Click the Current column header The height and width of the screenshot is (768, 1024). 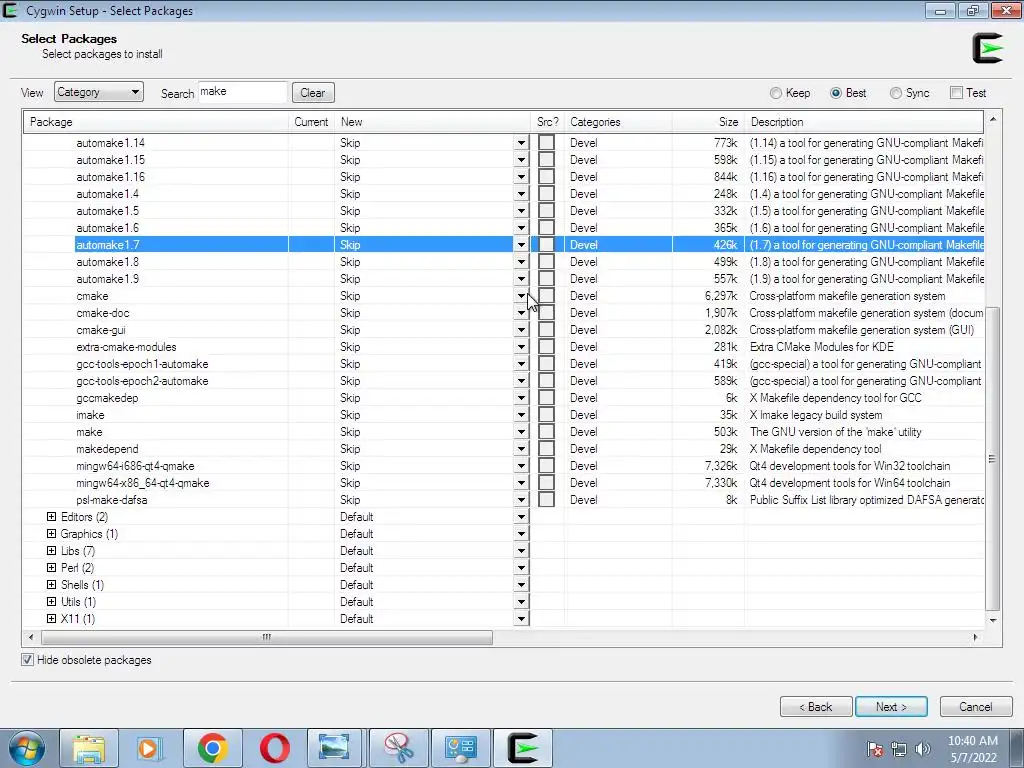click(312, 122)
